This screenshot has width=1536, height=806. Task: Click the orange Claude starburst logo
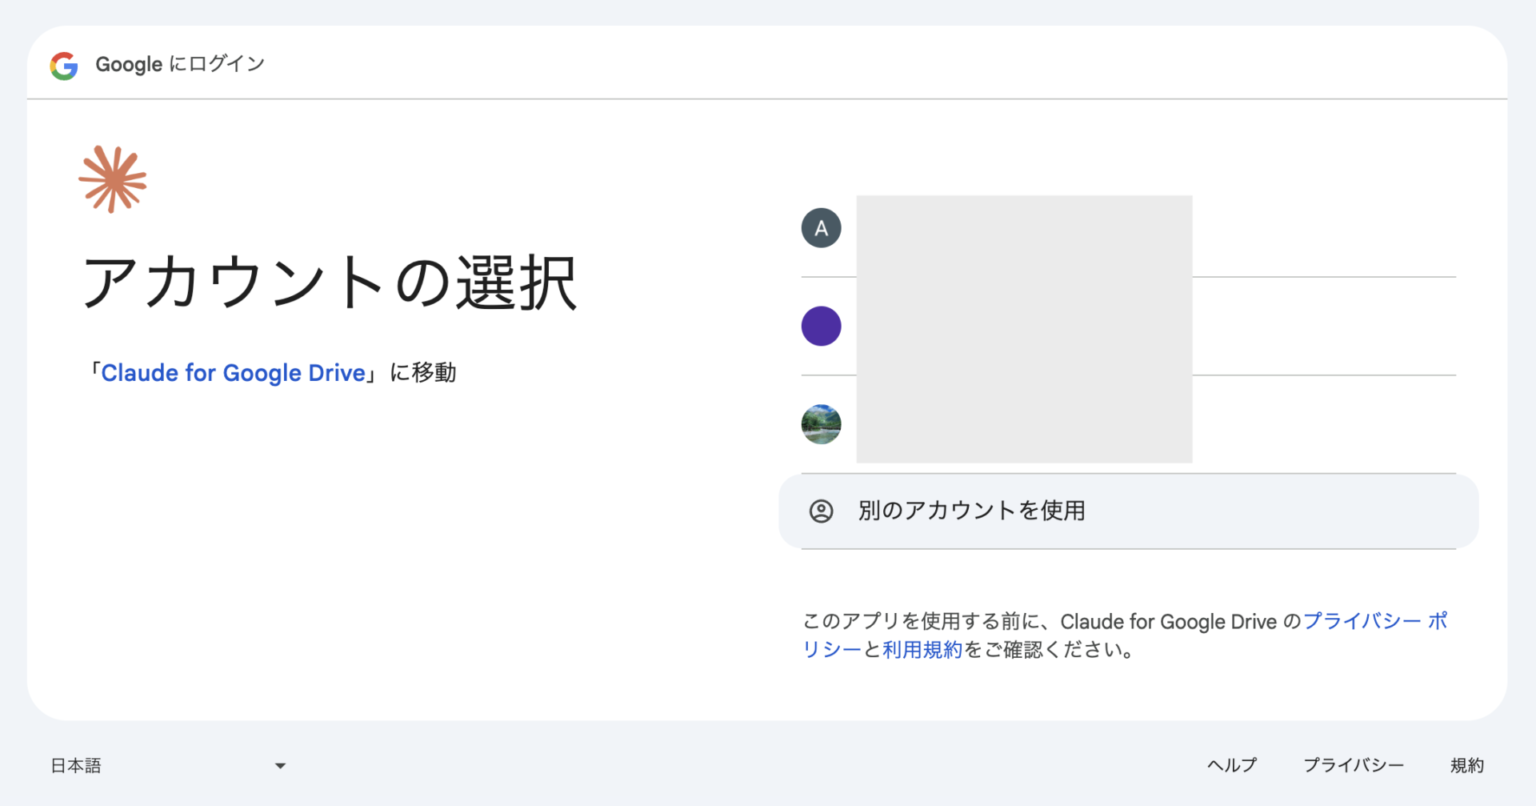(113, 179)
